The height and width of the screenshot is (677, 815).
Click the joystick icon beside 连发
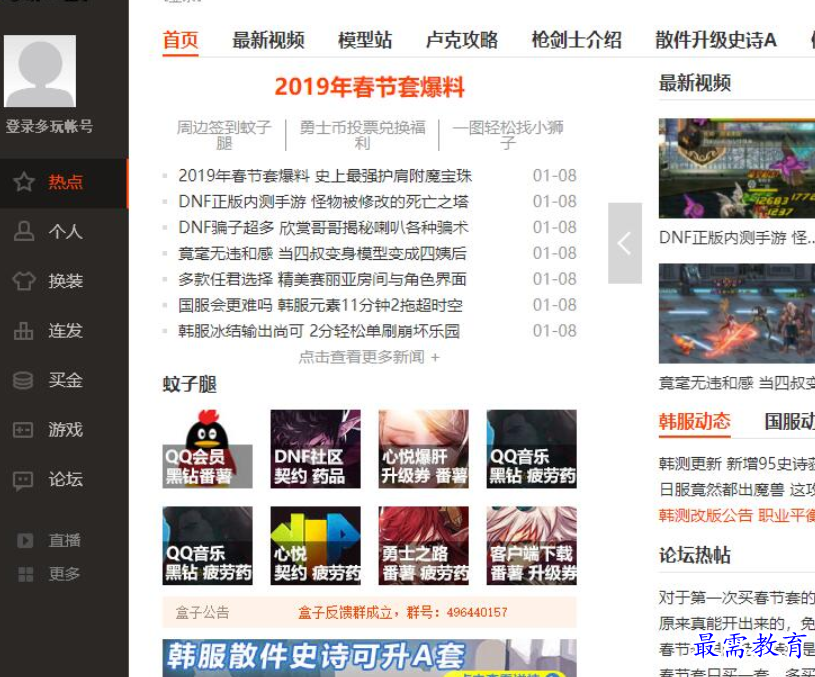pyautogui.click(x=23, y=331)
